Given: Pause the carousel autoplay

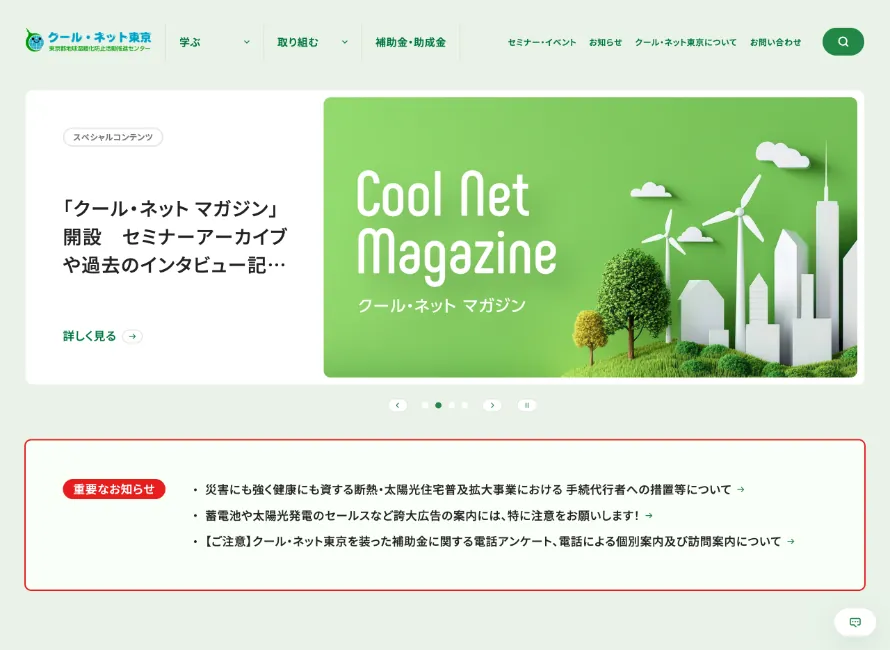Looking at the screenshot, I should (x=527, y=405).
